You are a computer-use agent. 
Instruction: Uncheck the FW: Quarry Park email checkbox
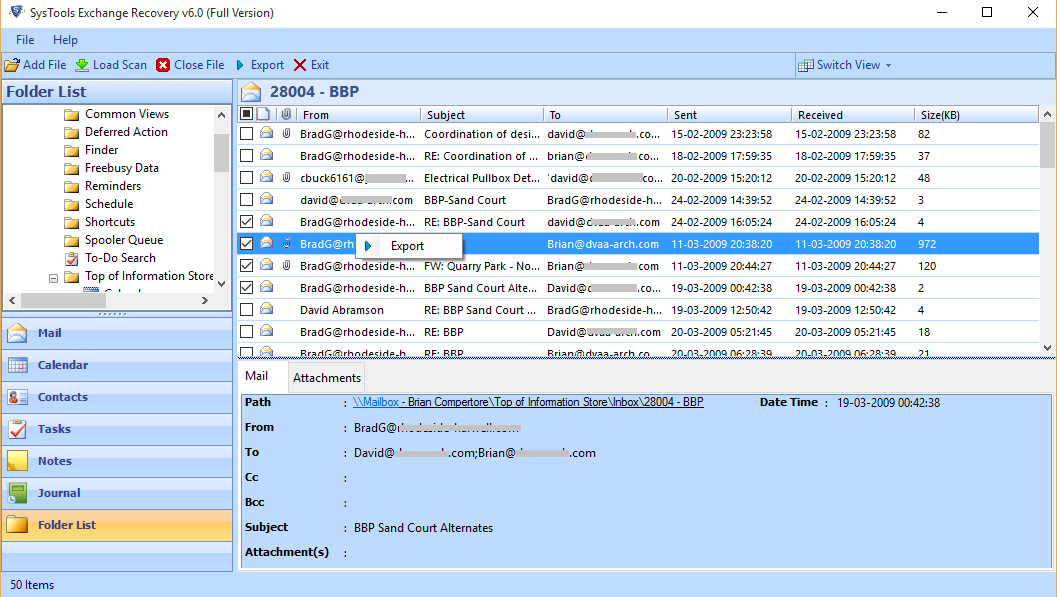point(247,265)
